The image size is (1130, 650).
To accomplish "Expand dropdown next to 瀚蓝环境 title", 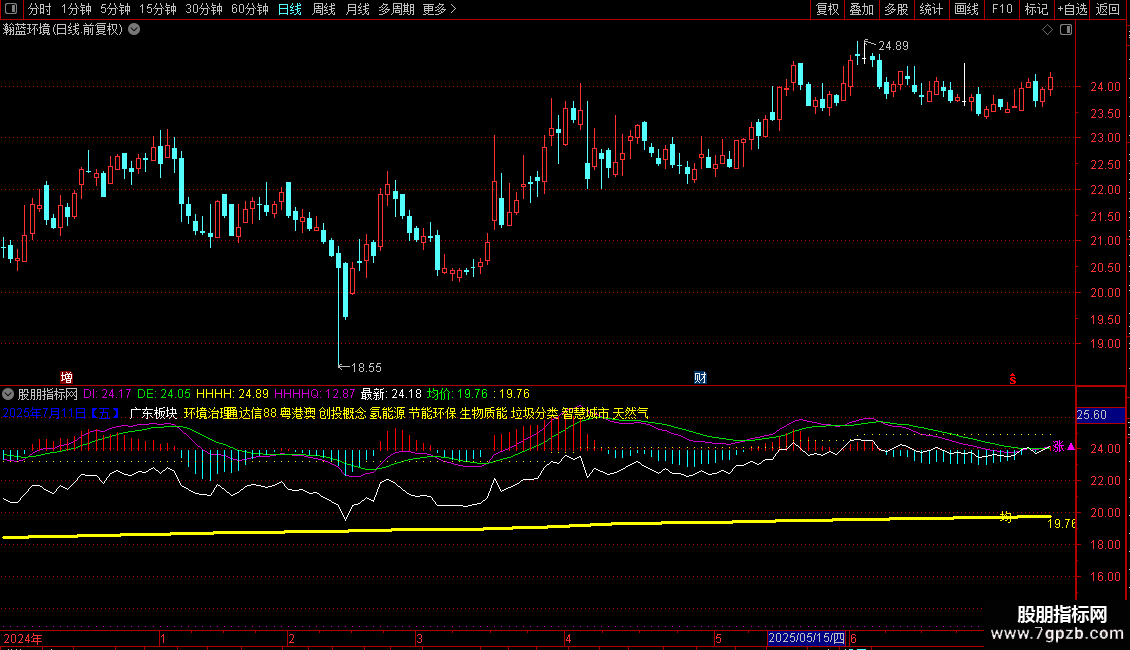I will click(134, 29).
